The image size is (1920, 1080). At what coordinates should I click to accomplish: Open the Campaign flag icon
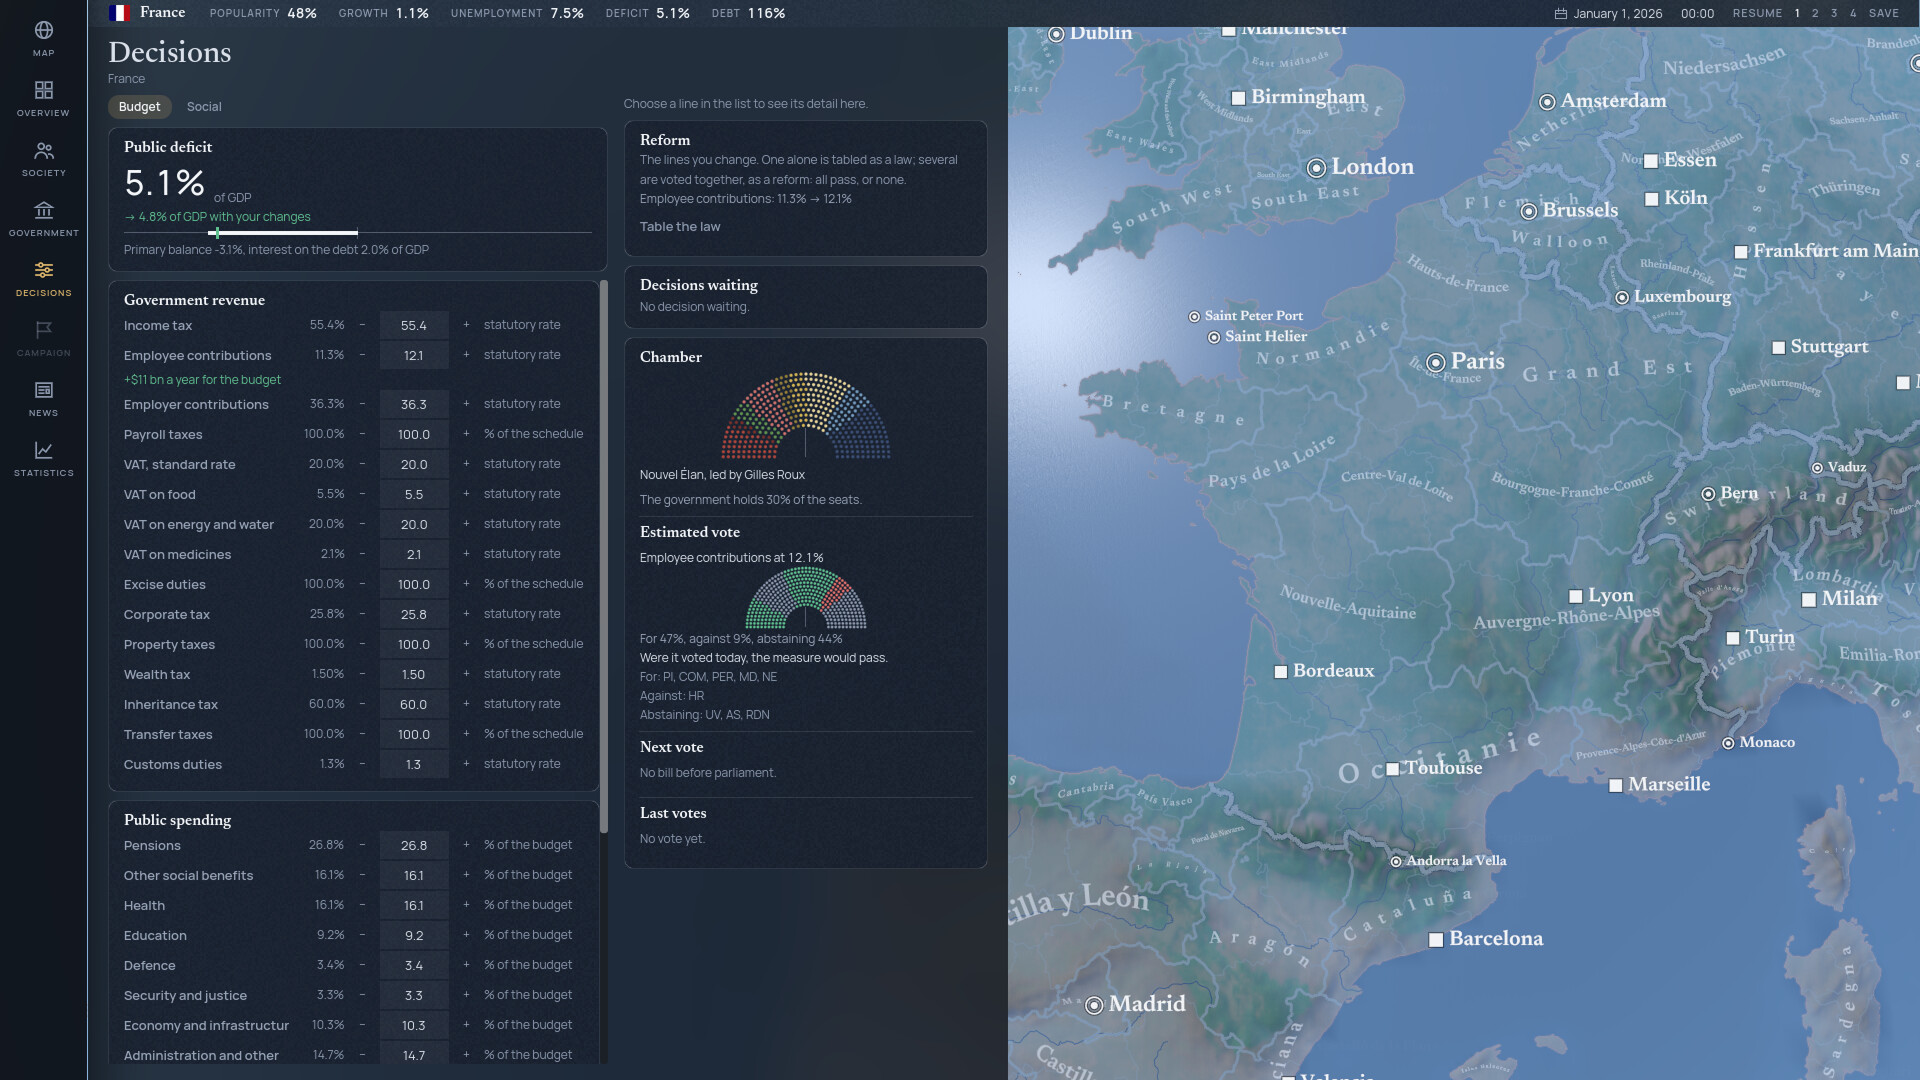click(43, 330)
